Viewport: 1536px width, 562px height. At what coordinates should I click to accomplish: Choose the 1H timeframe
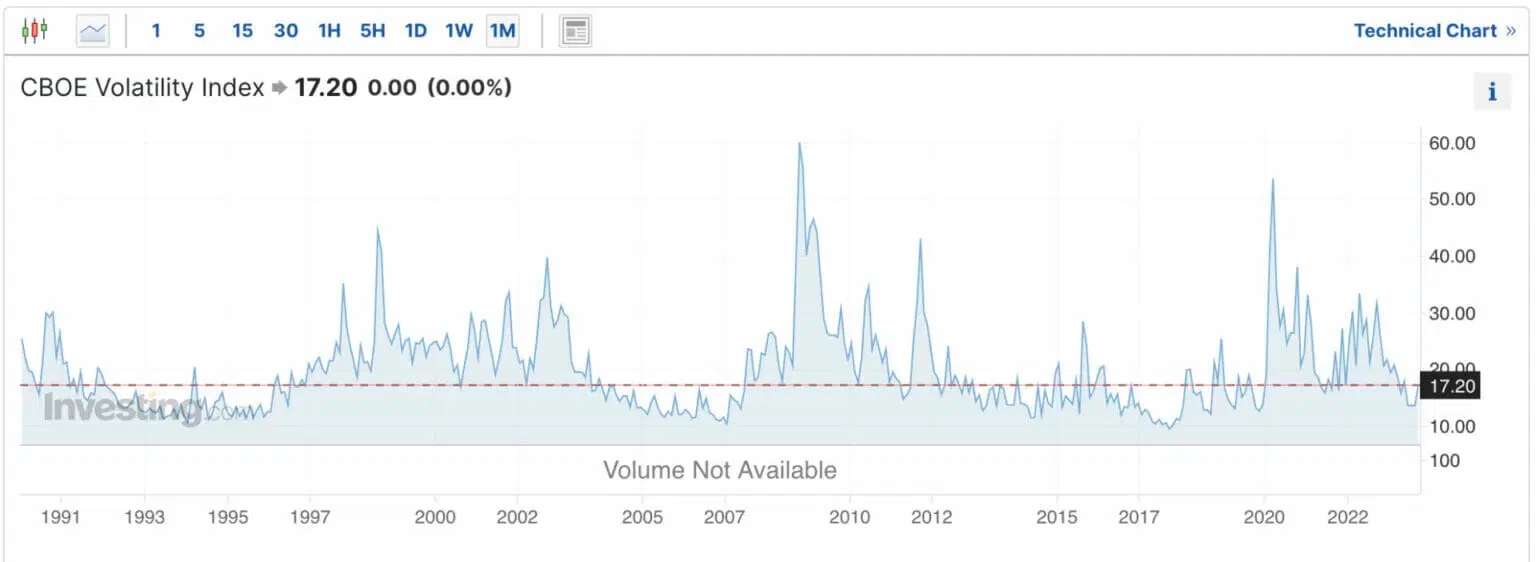click(329, 31)
